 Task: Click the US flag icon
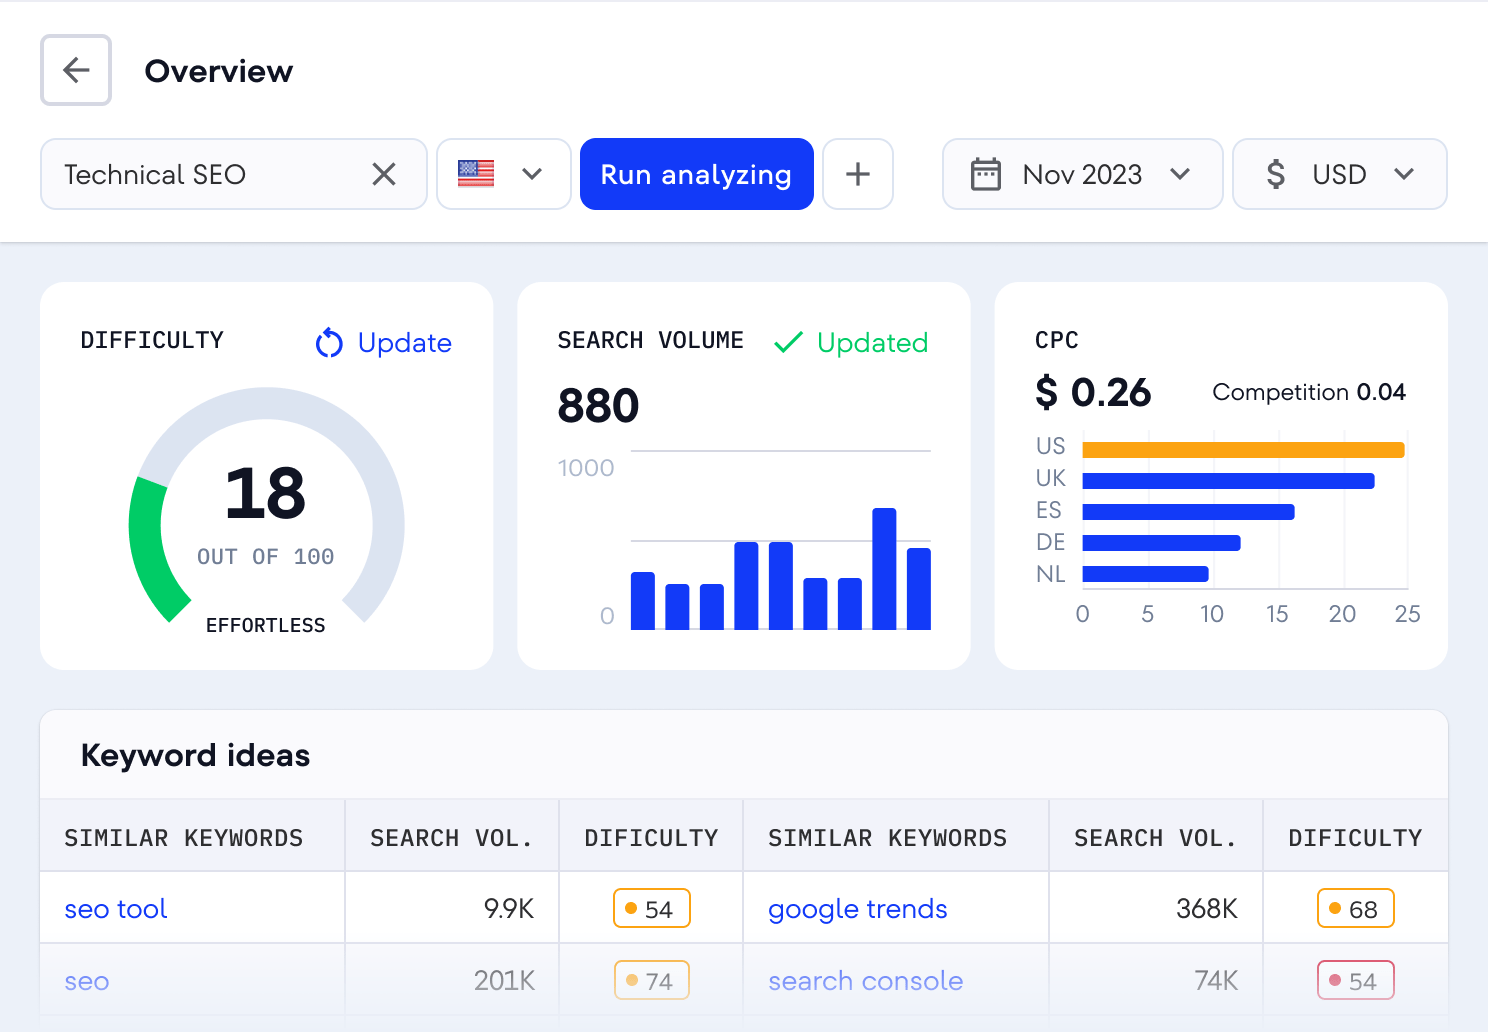[x=476, y=174]
